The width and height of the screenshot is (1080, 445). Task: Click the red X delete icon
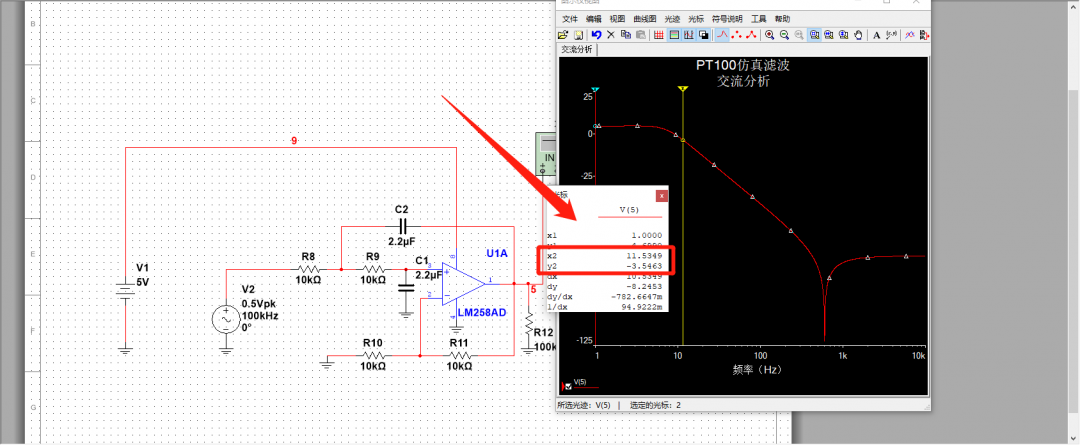click(x=611, y=34)
